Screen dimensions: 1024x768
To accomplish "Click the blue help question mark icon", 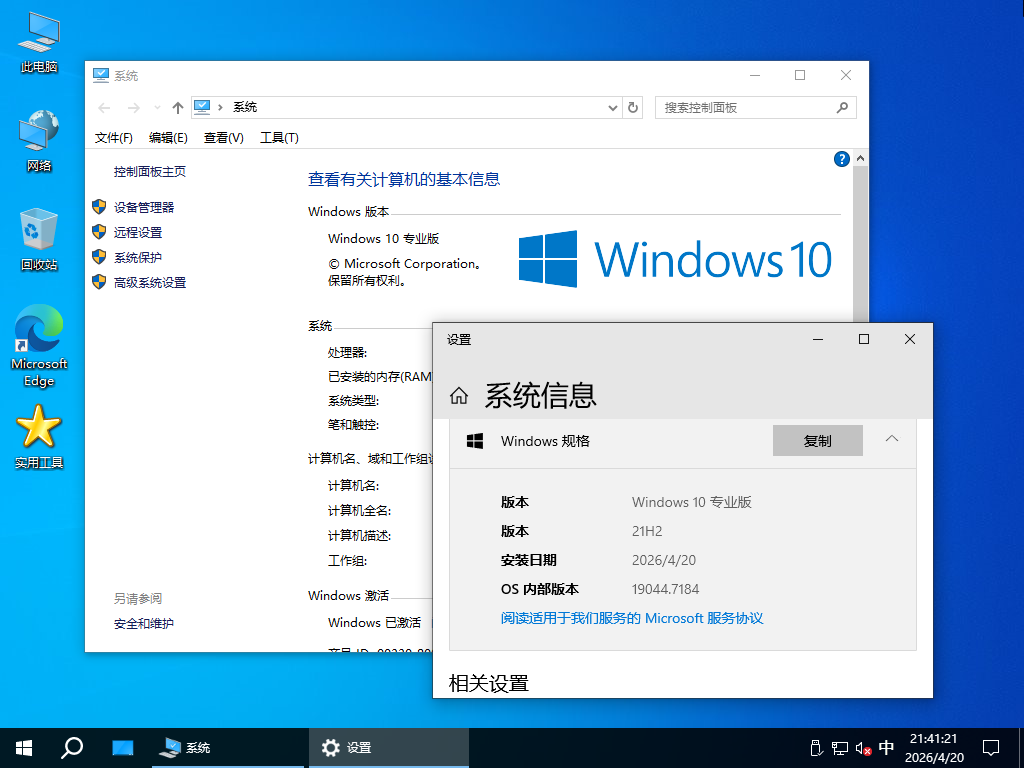I will tap(842, 159).
